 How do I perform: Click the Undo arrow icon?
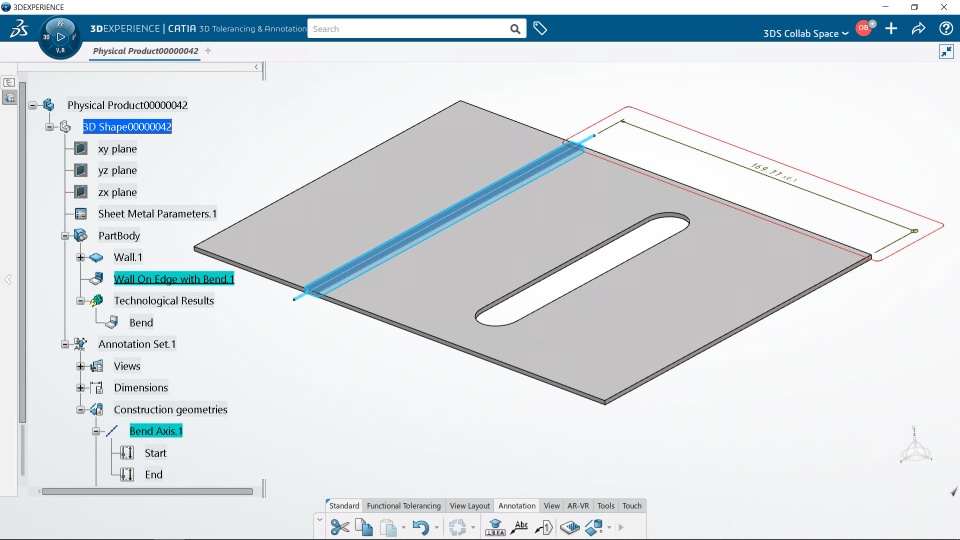pos(420,527)
